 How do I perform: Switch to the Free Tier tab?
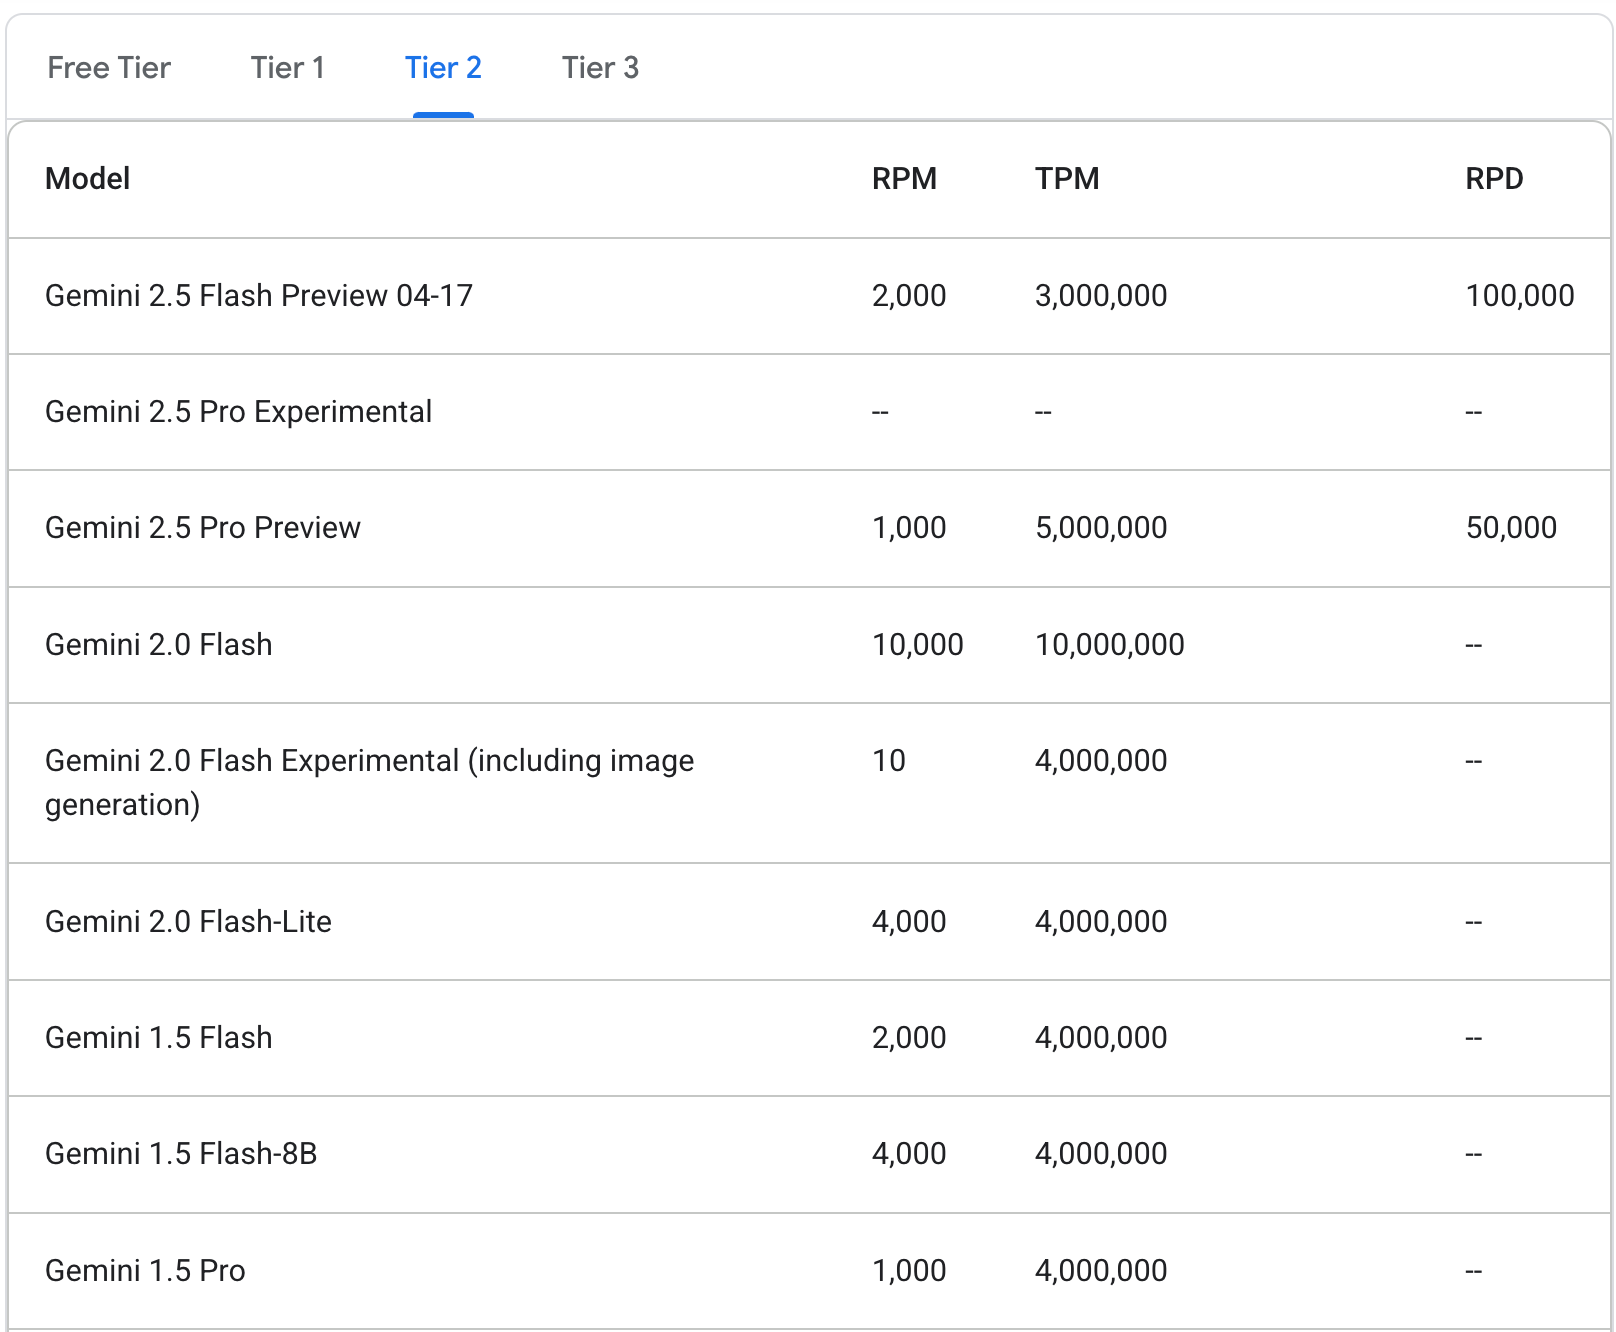click(109, 68)
